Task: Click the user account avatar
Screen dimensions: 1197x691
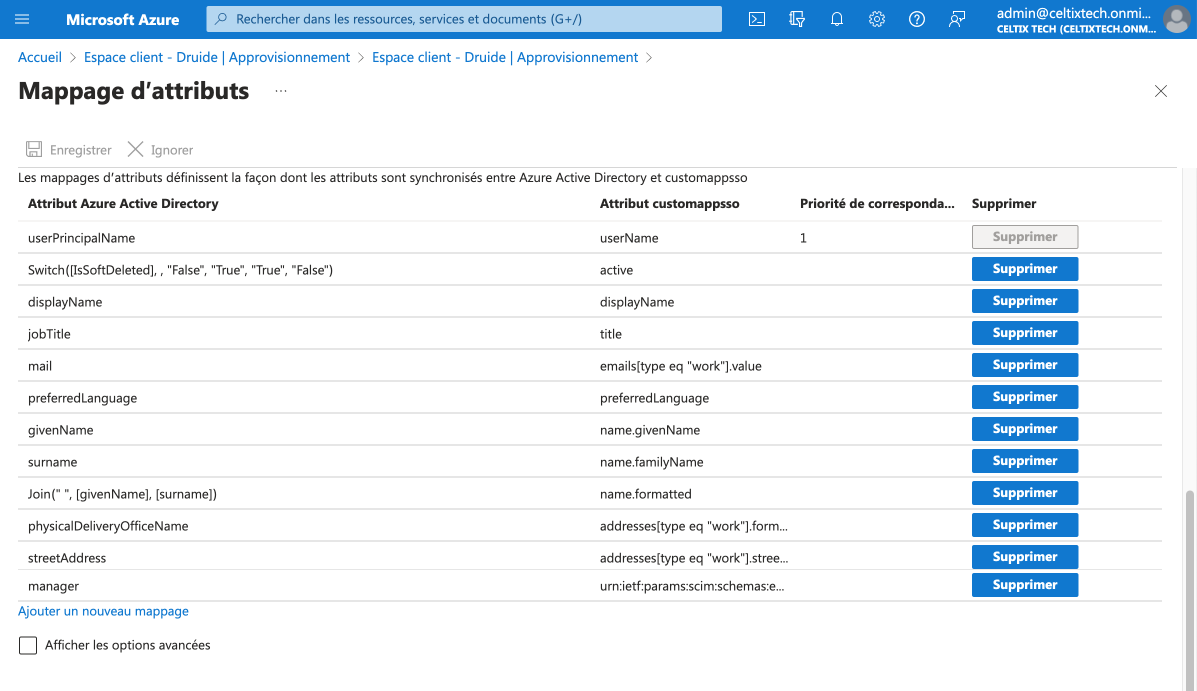Action: tap(1176, 20)
